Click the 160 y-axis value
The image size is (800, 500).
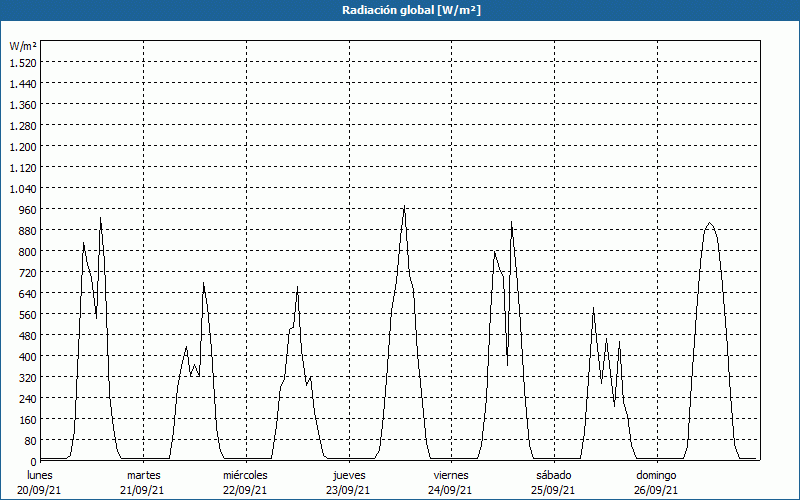click(x=28, y=419)
